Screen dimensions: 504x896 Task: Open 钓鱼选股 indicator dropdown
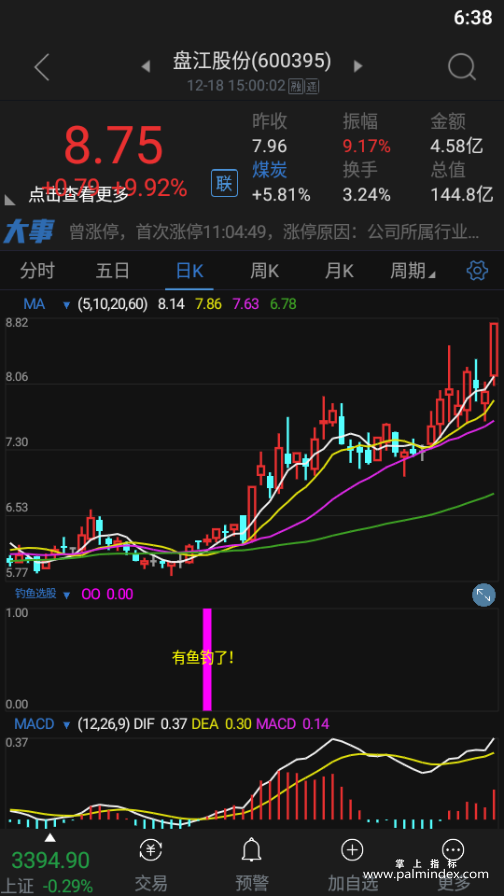[66, 595]
